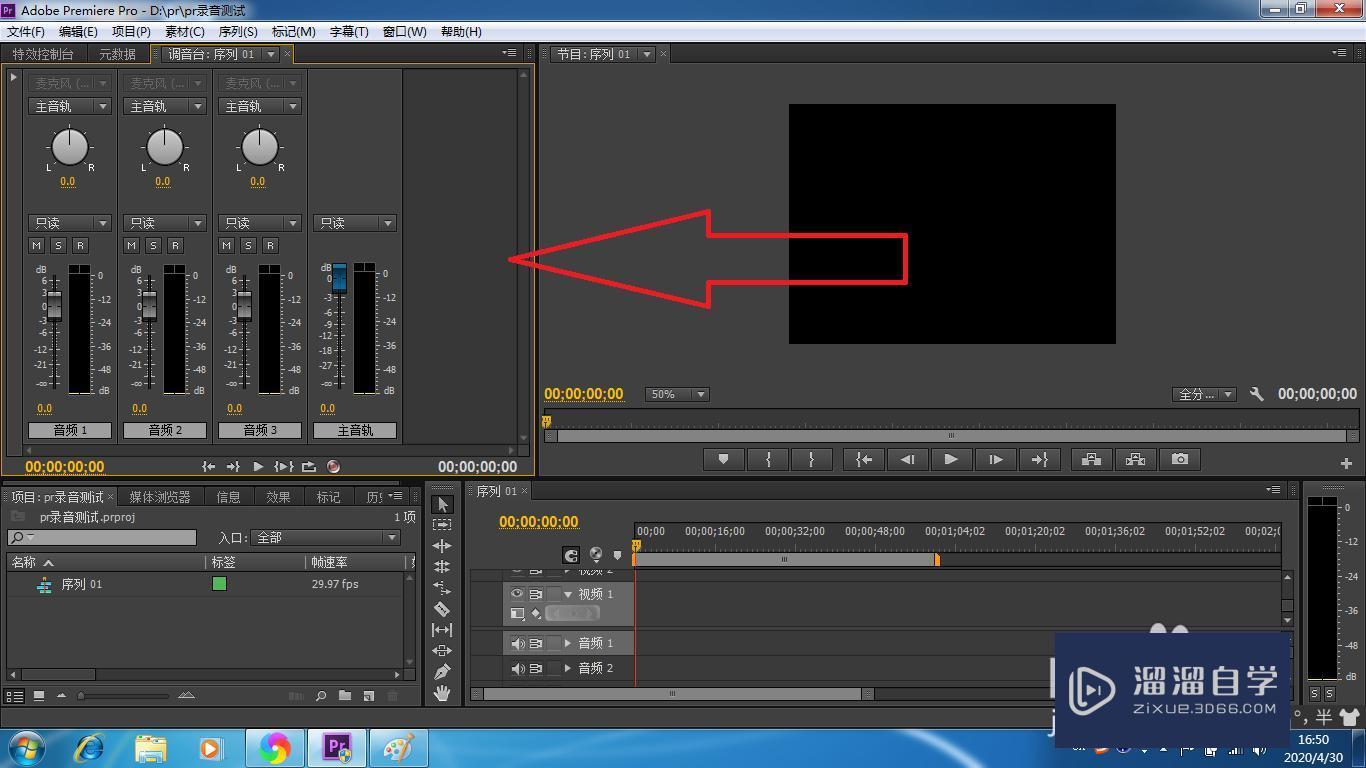Enable record on mixer track 1
1366x768 pixels.
80,245
